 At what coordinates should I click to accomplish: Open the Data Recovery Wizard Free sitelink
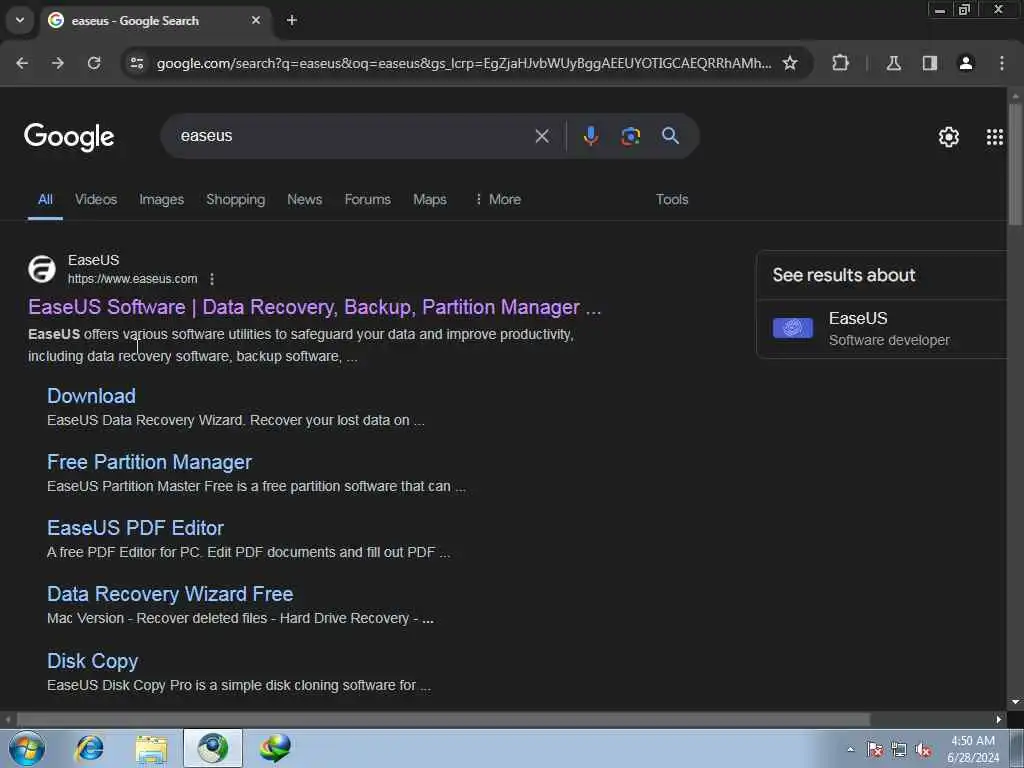coord(170,594)
